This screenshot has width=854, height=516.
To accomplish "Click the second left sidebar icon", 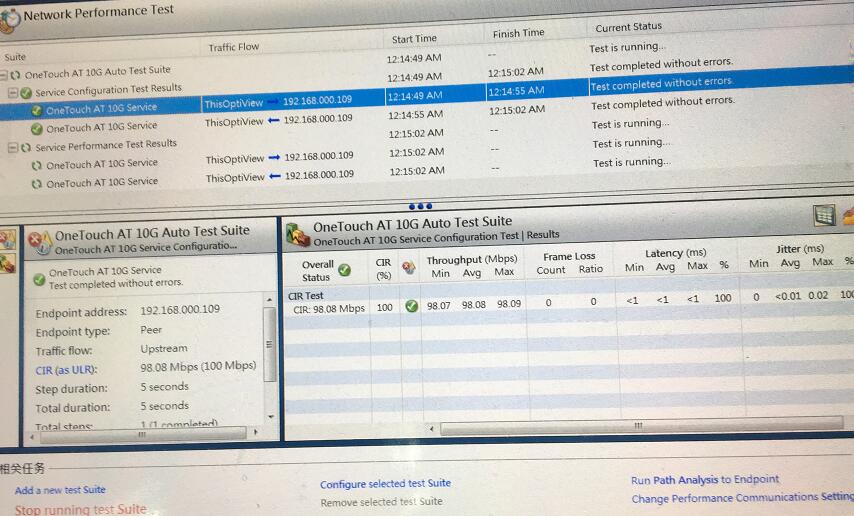I will pyautogui.click(x=8, y=263).
